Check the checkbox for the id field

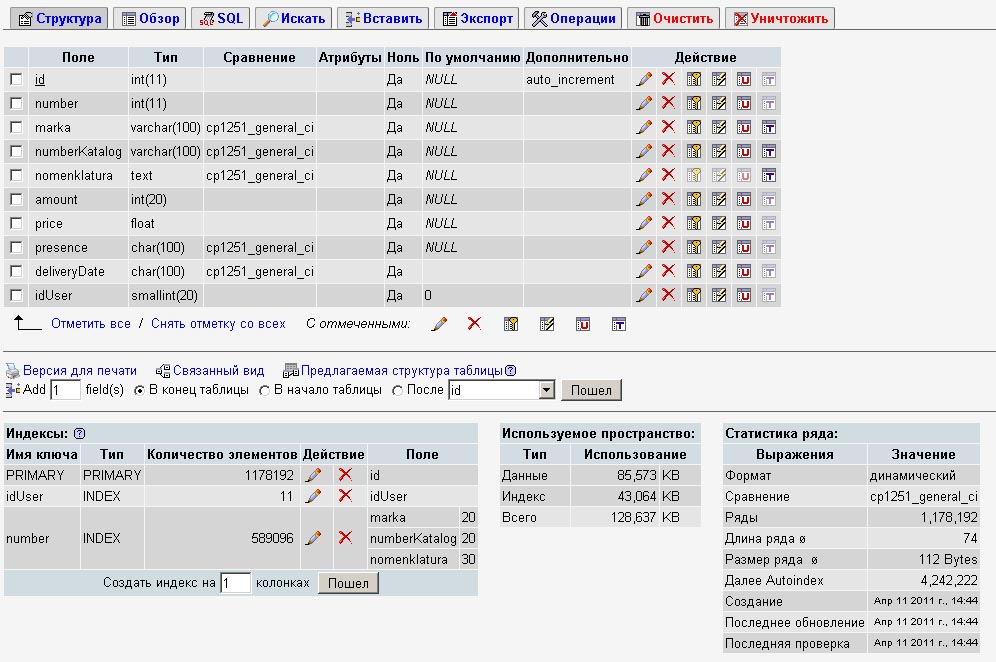[x=16, y=79]
